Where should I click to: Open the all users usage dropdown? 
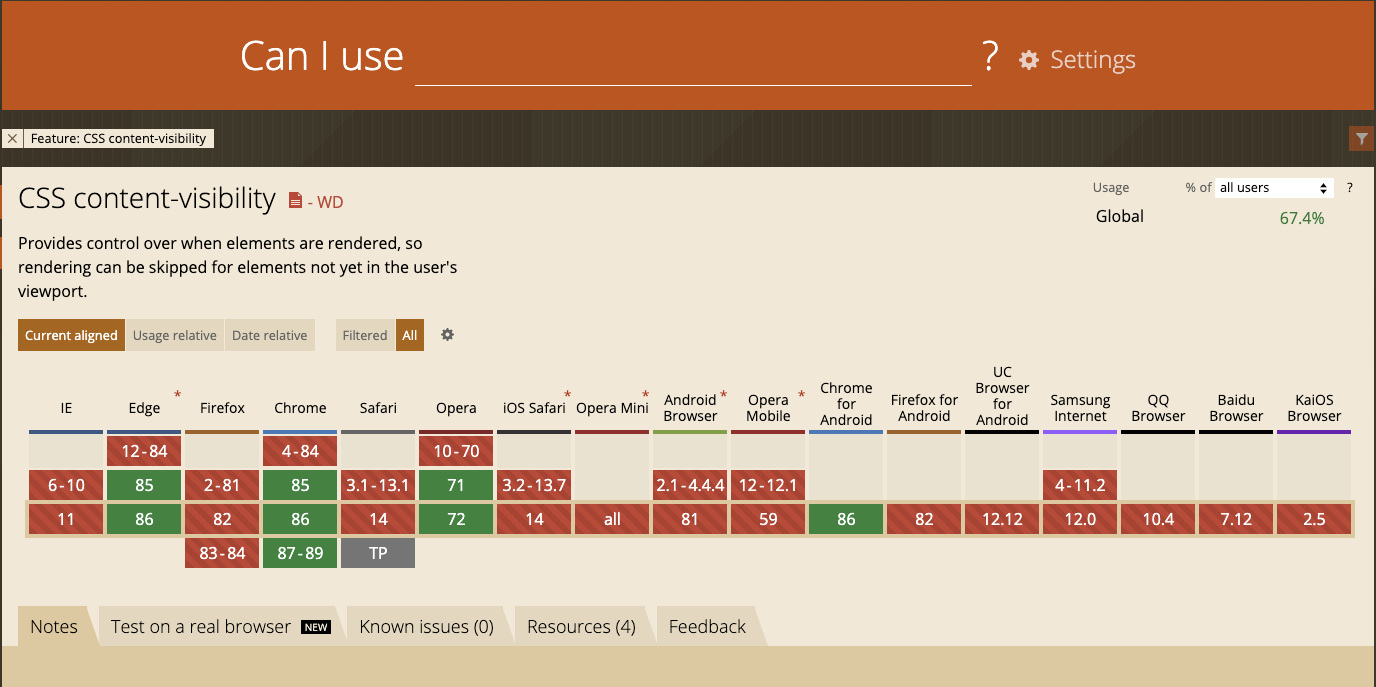pos(1275,188)
